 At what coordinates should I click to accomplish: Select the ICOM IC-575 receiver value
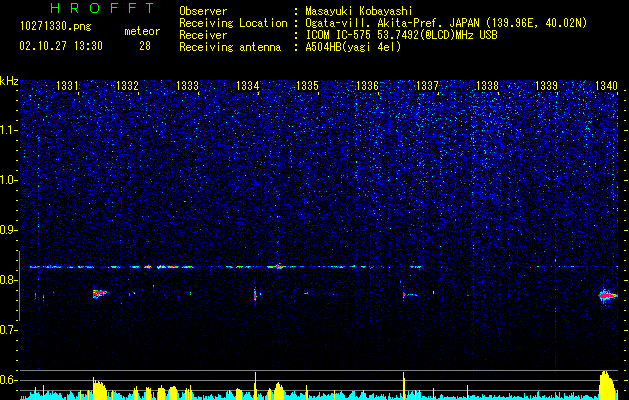point(401,35)
